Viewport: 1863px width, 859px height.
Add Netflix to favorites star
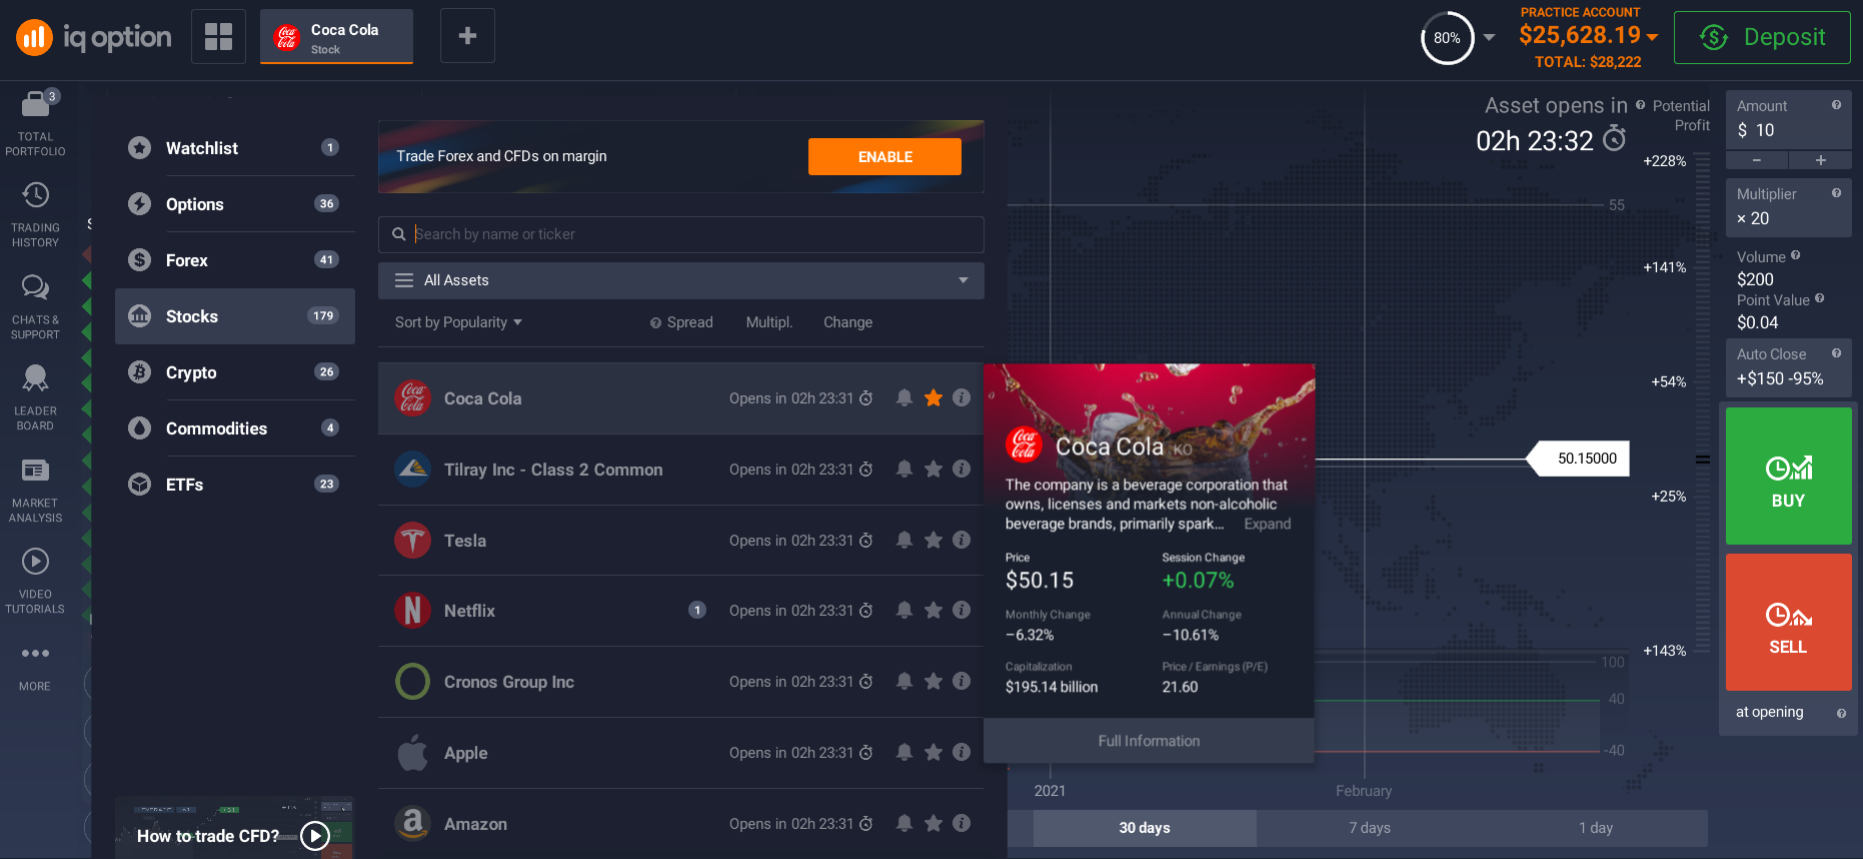click(933, 610)
